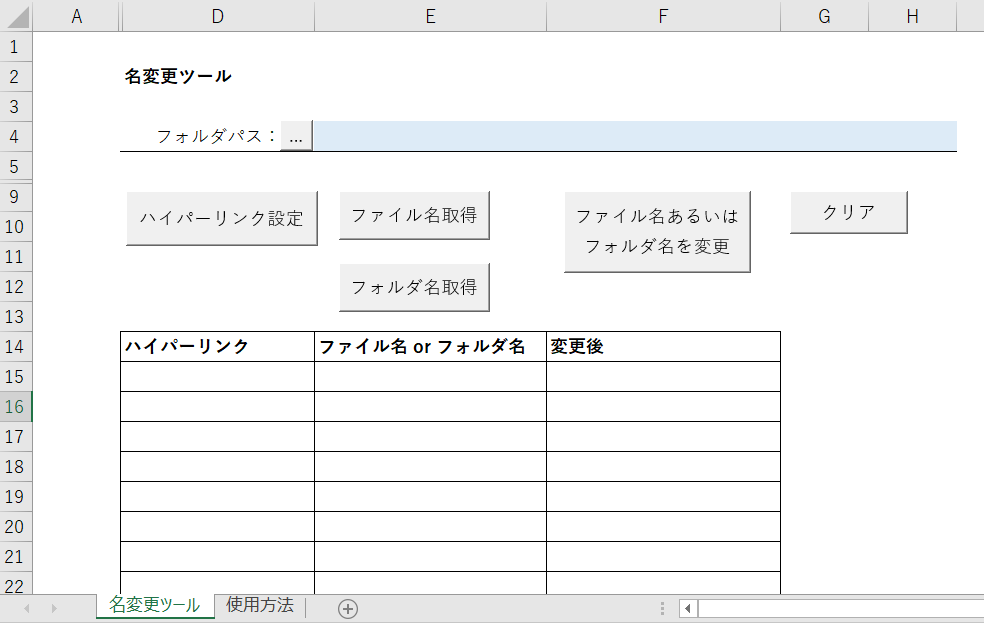Click the blue folder path input field
Viewport: 984px width, 623px height.
pos(635,136)
